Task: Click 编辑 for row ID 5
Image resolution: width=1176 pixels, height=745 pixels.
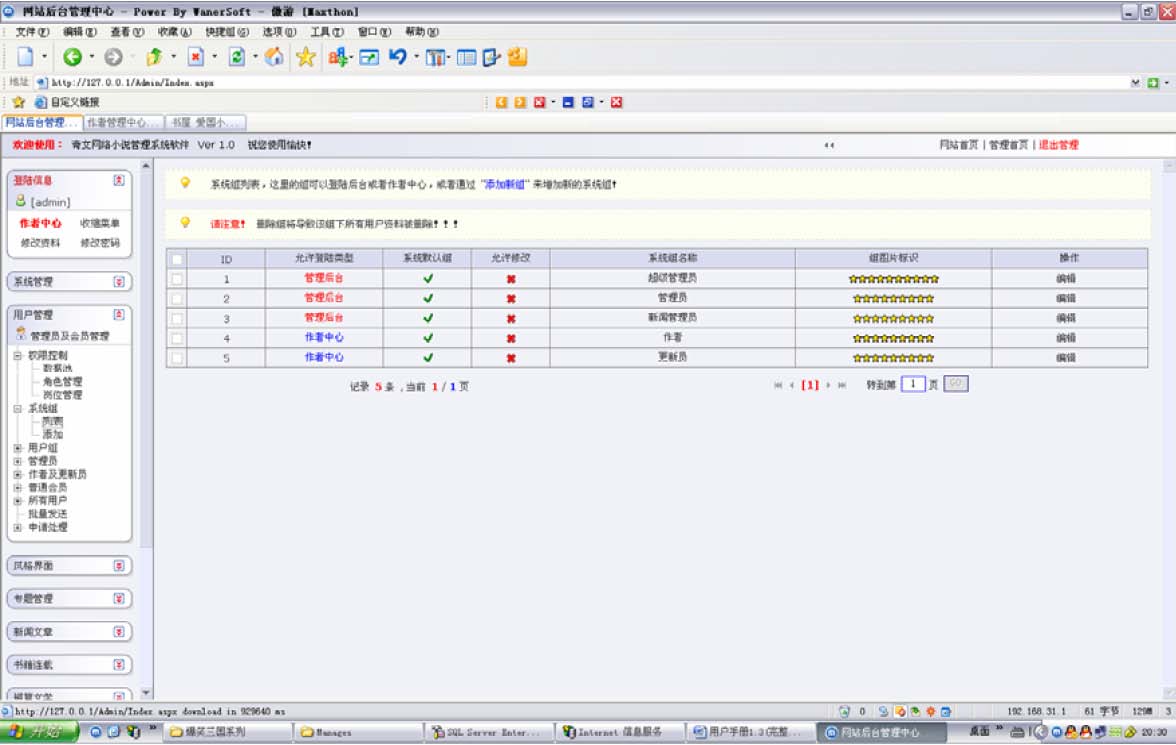Action: pyautogui.click(x=1066, y=358)
